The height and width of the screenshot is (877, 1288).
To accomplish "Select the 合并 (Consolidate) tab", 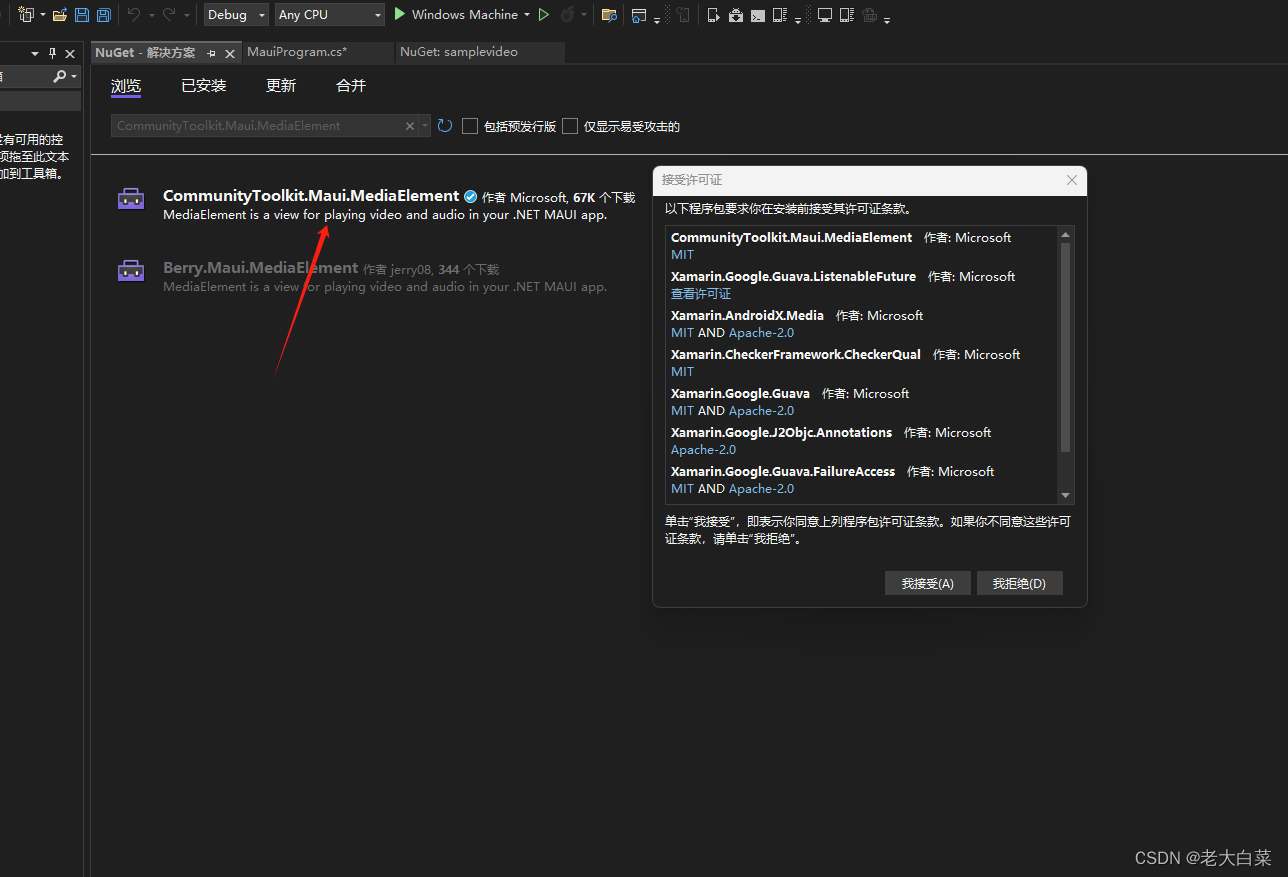I will click(351, 86).
